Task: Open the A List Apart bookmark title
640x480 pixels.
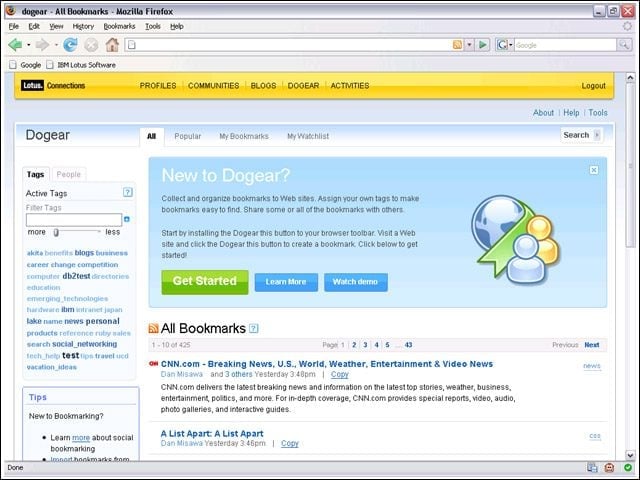Action: (x=212, y=433)
